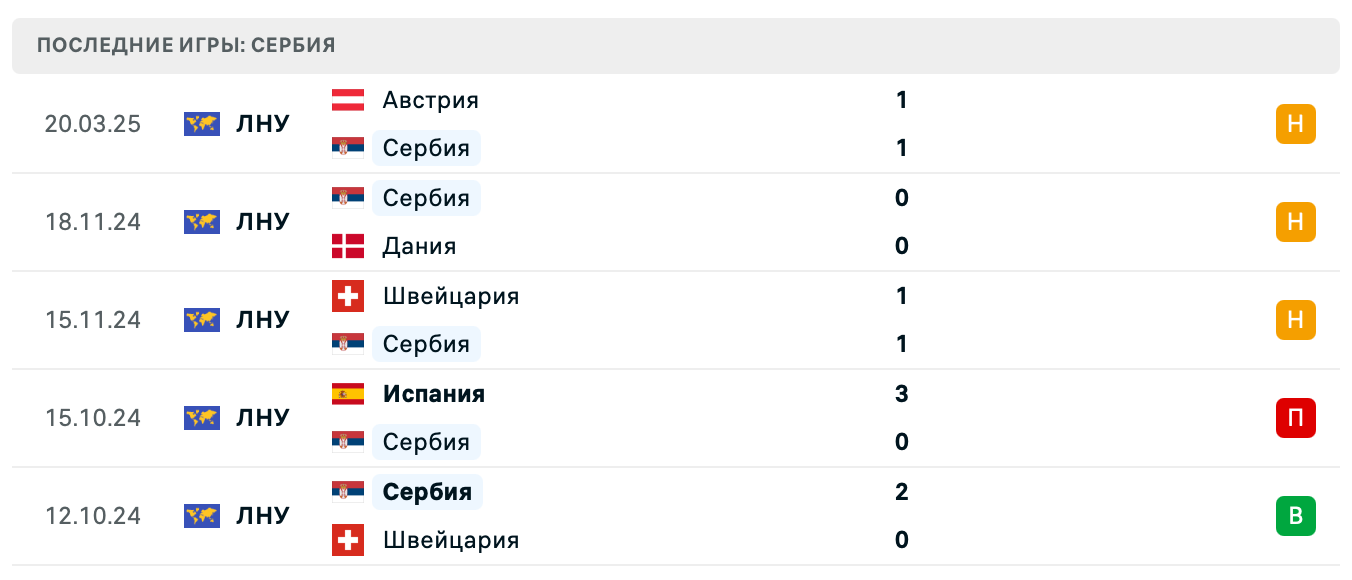
Task: Open the Австрия team page
Action: 430,99
